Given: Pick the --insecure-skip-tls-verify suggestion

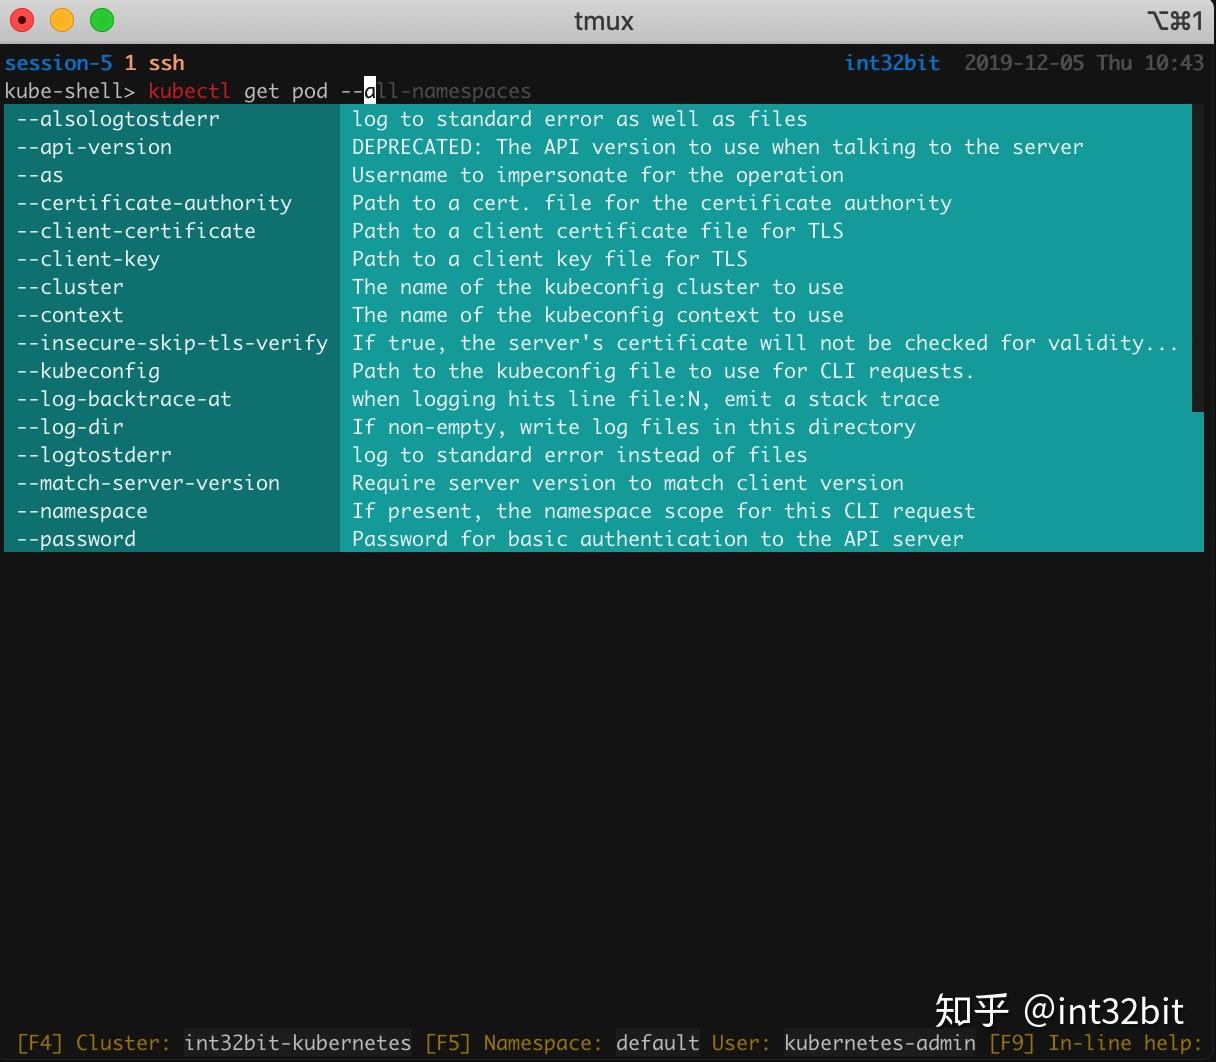Looking at the screenshot, I should coord(171,342).
